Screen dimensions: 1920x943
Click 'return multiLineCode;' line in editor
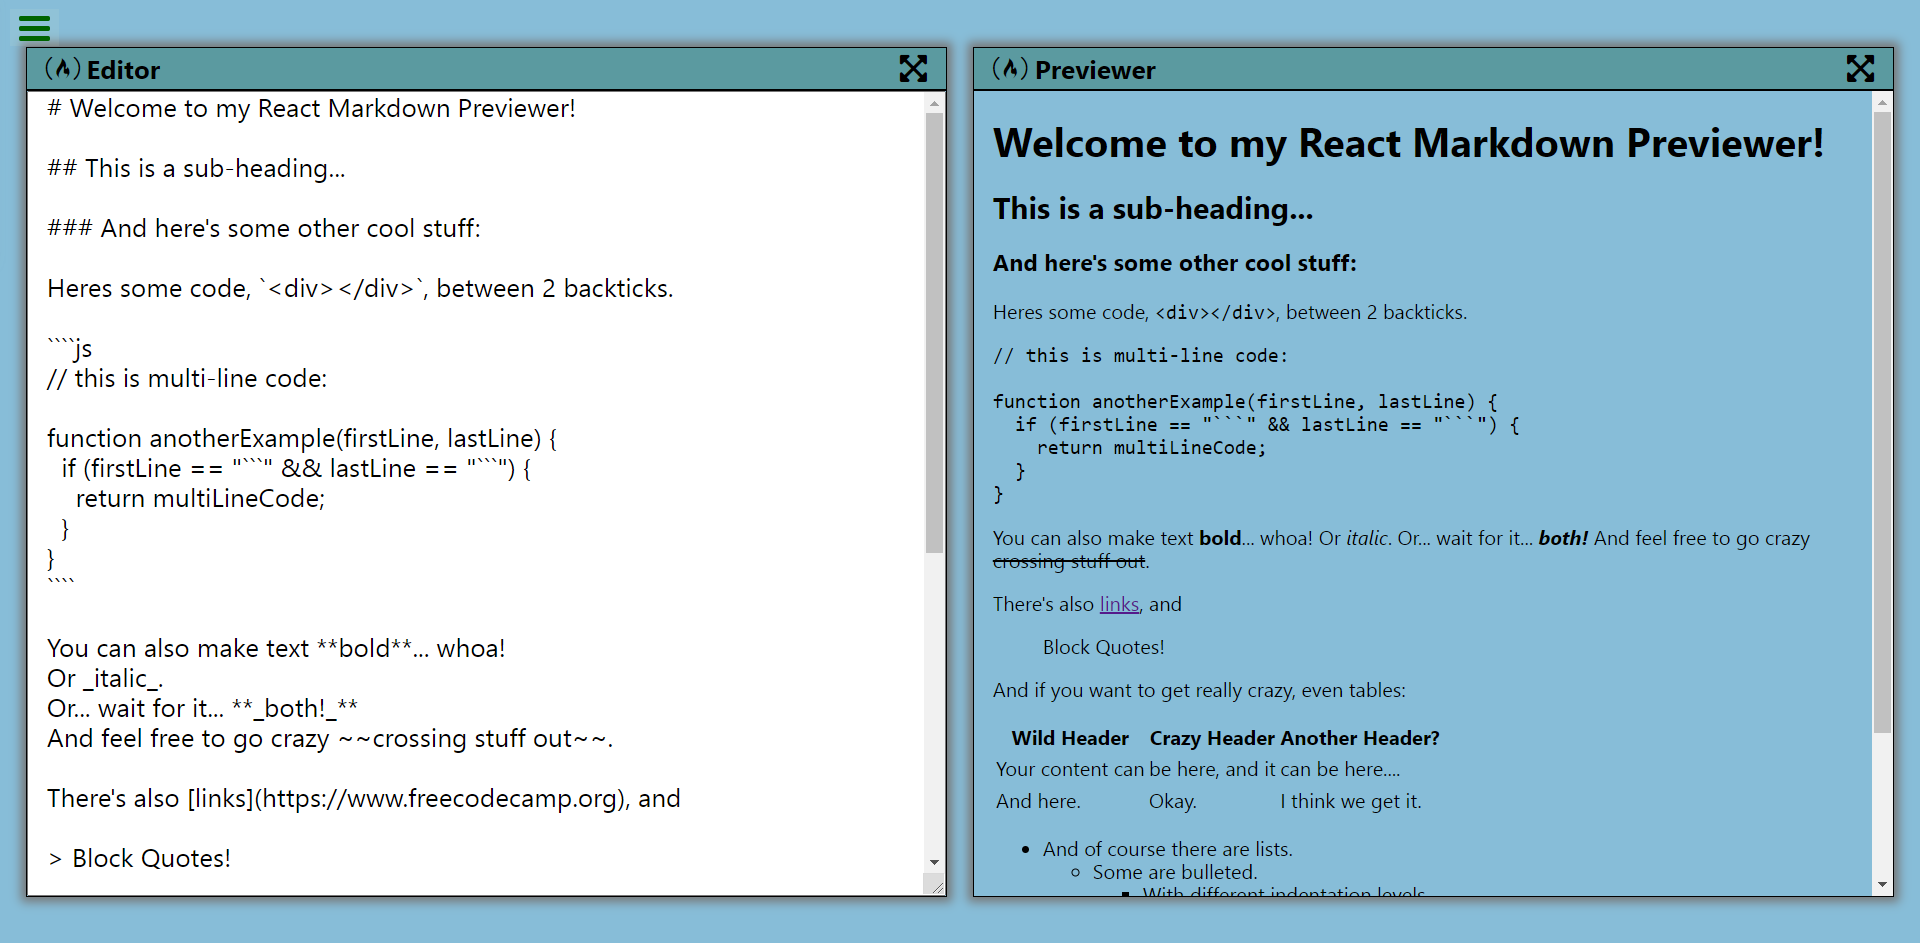pyautogui.click(x=200, y=498)
